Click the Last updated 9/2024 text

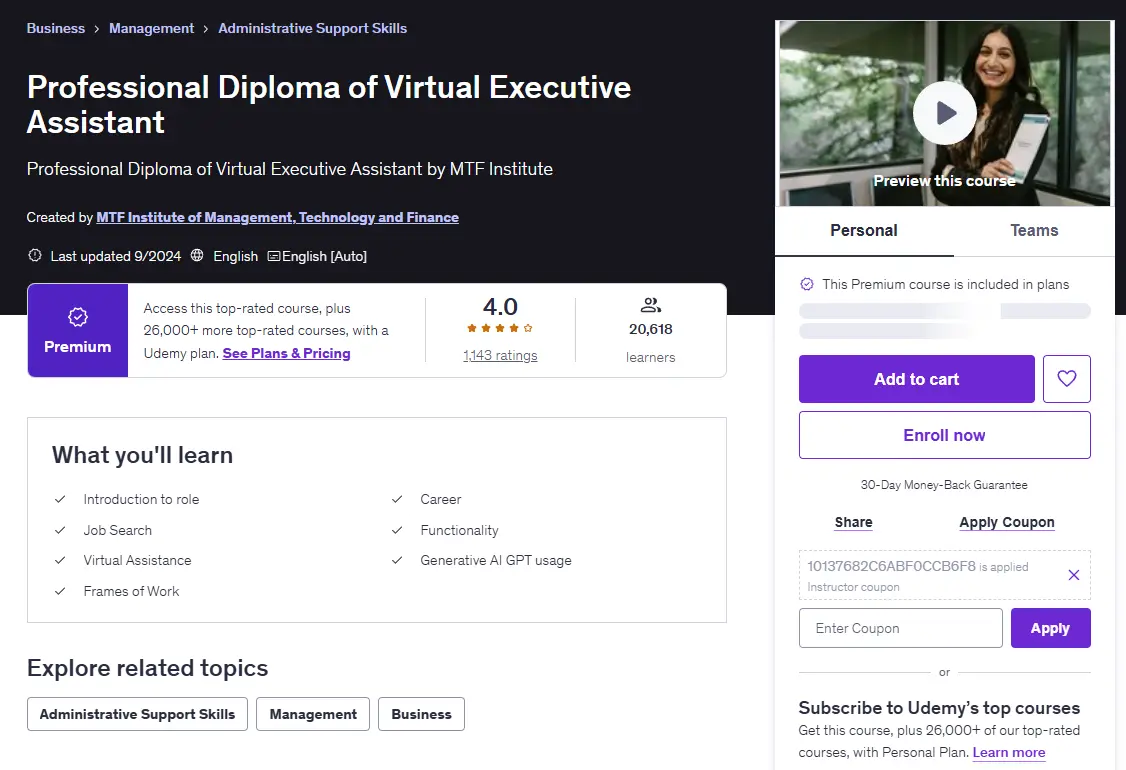[116, 256]
